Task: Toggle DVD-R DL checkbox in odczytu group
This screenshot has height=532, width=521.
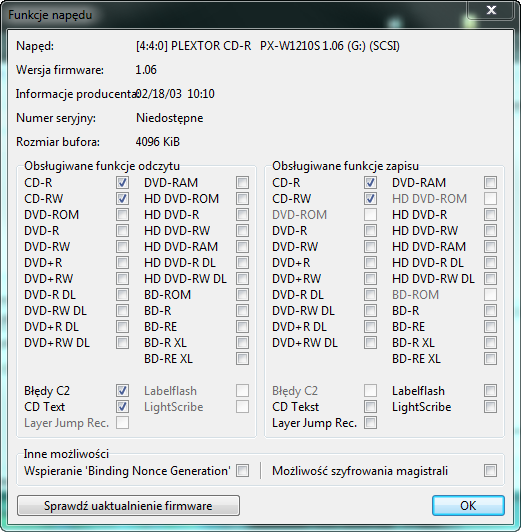Action: 122,294
